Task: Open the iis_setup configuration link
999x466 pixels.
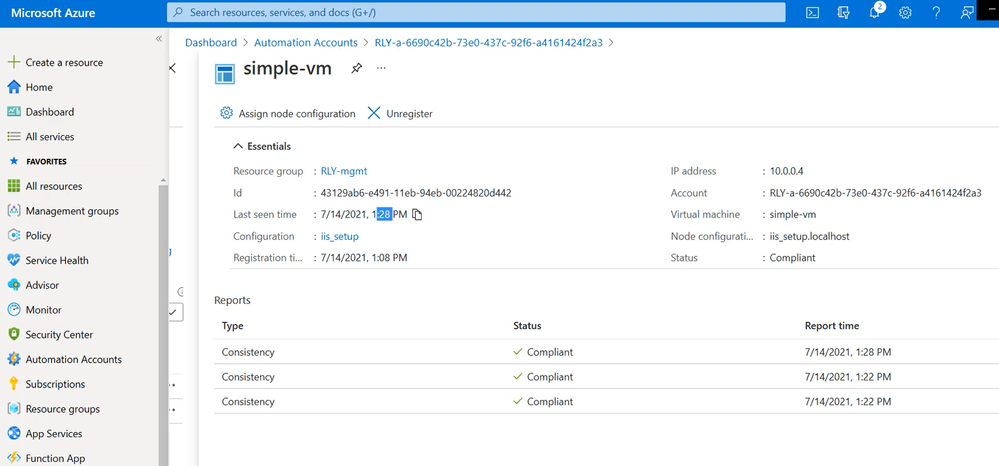Action: click(340, 237)
